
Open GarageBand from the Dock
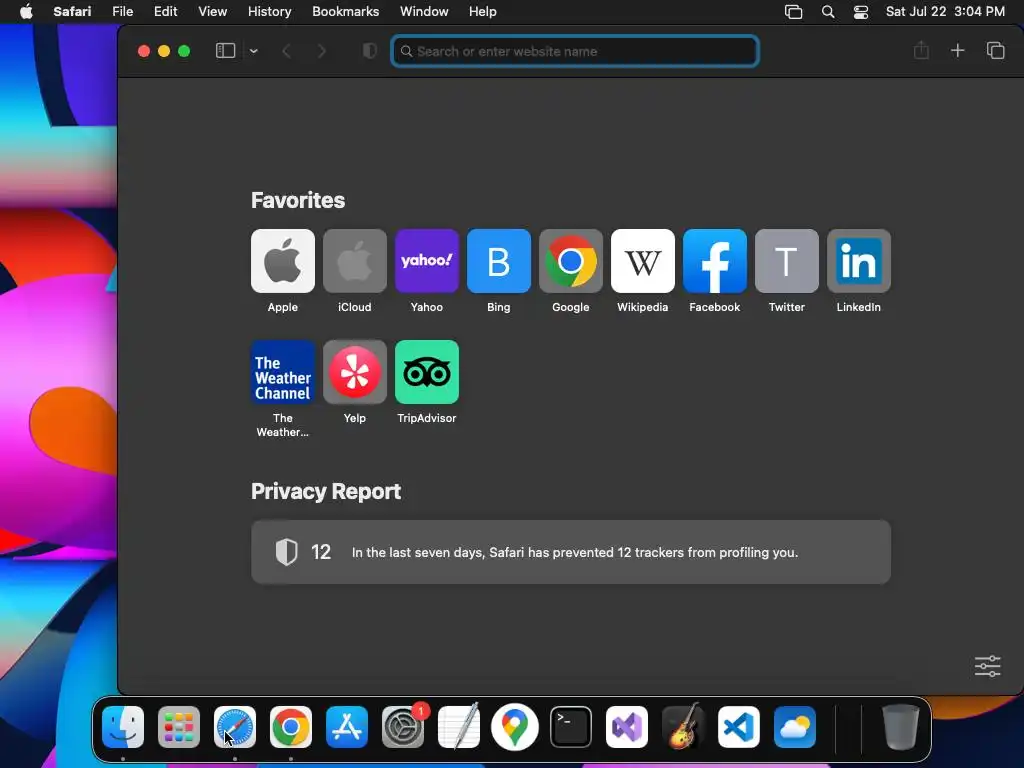[x=683, y=727]
